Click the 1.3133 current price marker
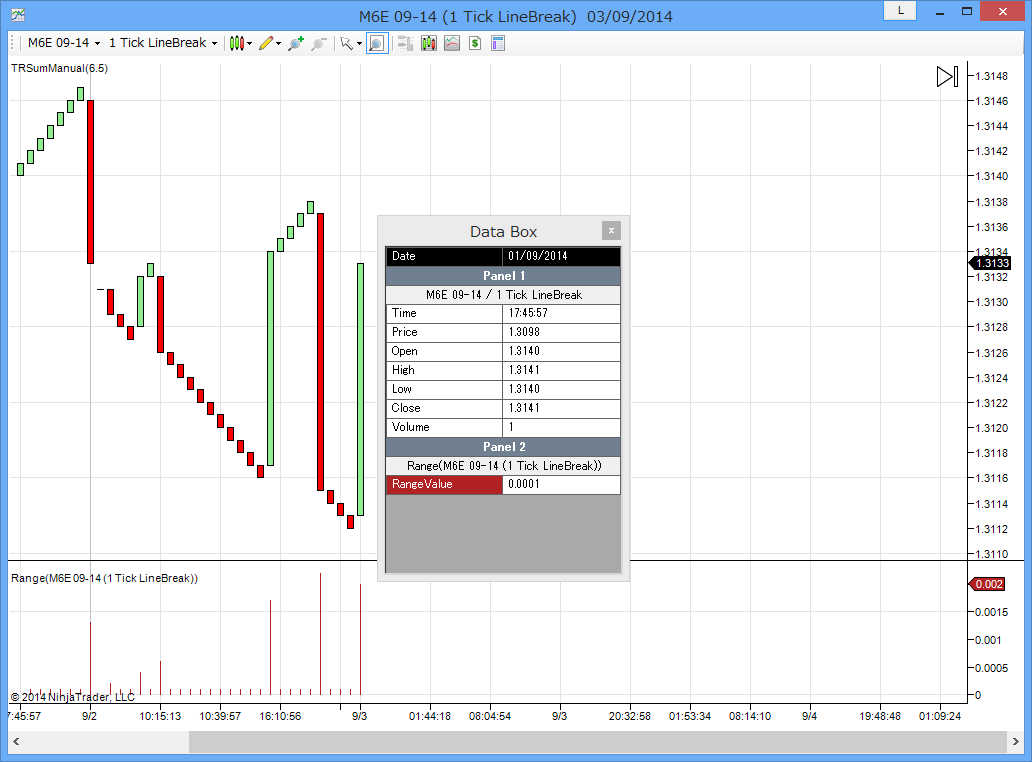Viewport: 1032px width, 762px height. coord(991,263)
